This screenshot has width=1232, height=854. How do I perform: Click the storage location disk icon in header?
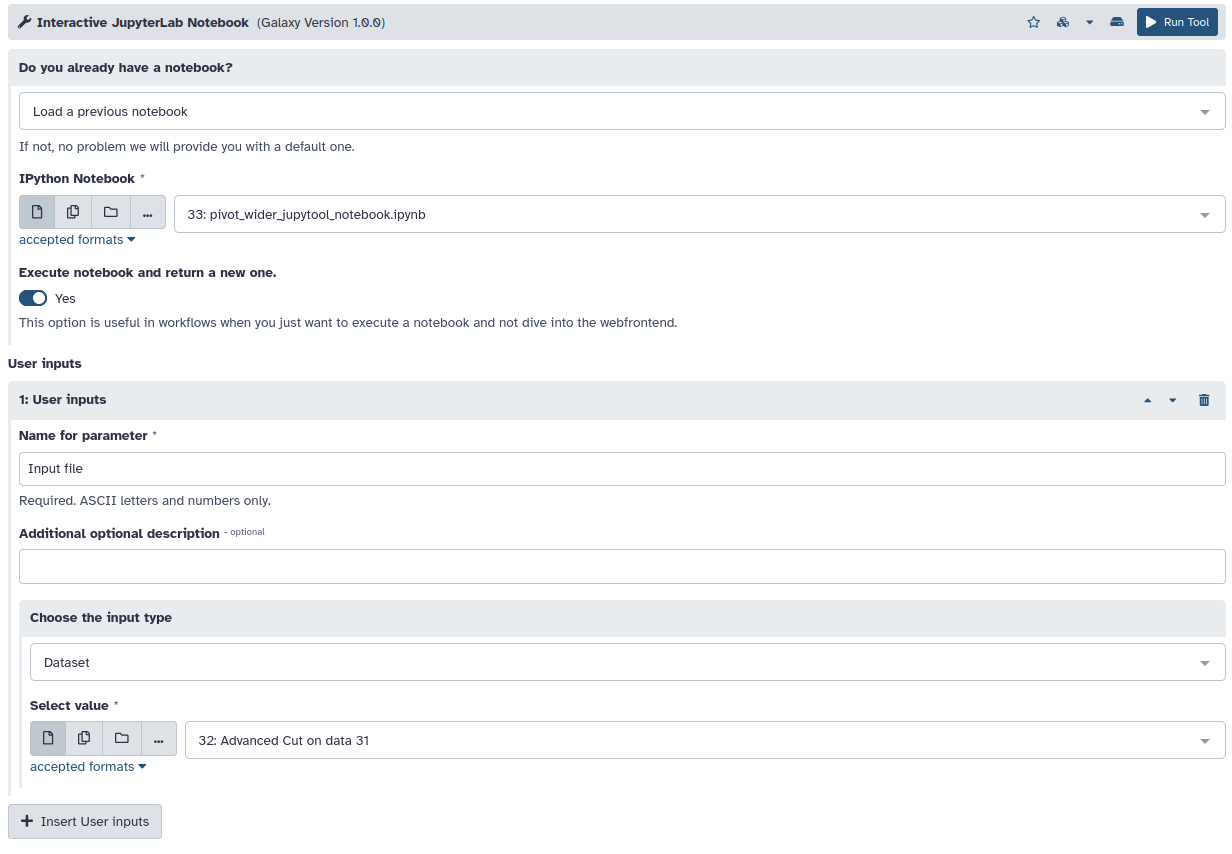pyautogui.click(x=1117, y=22)
